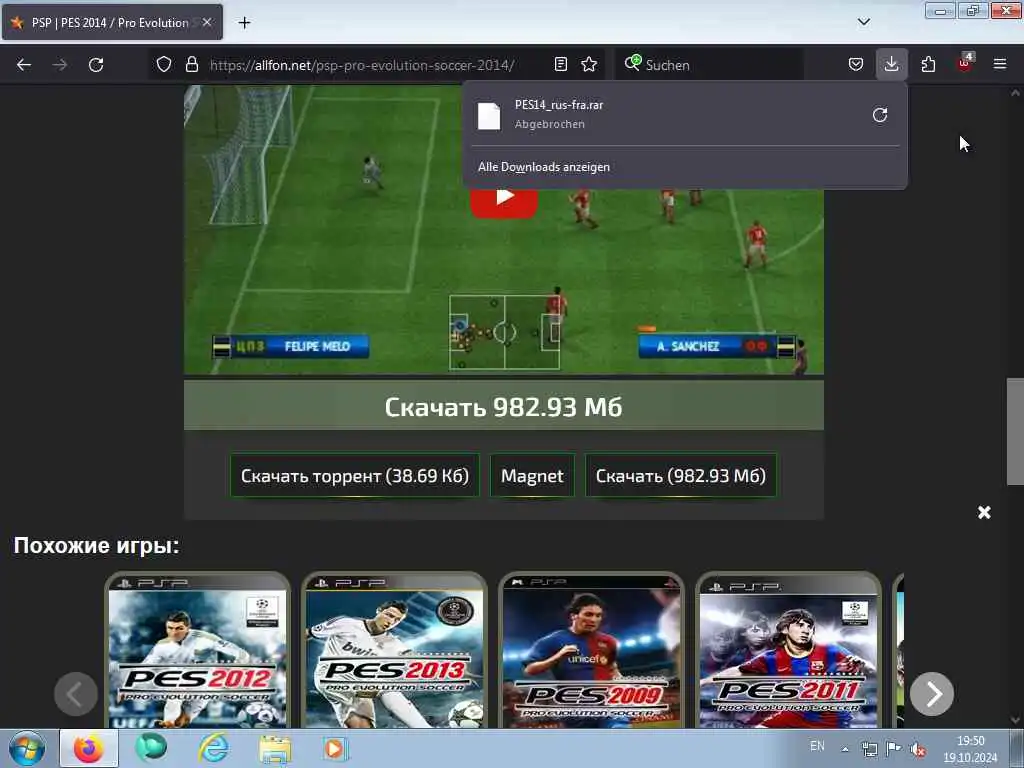The width and height of the screenshot is (1024, 768).
Task: Go back to the previous page
Action: point(24,65)
